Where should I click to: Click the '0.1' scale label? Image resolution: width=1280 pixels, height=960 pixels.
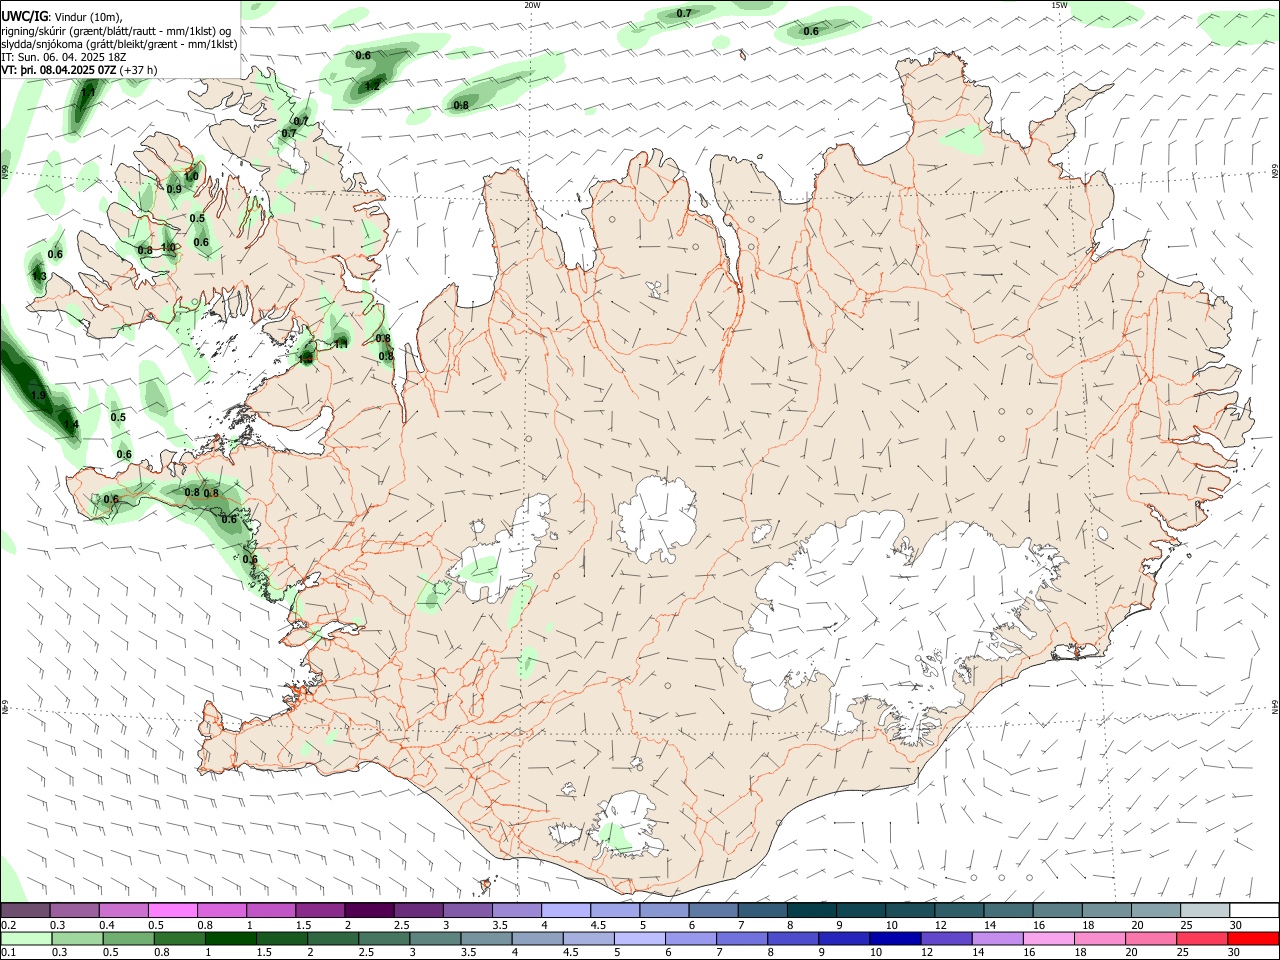(x=8, y=952)
